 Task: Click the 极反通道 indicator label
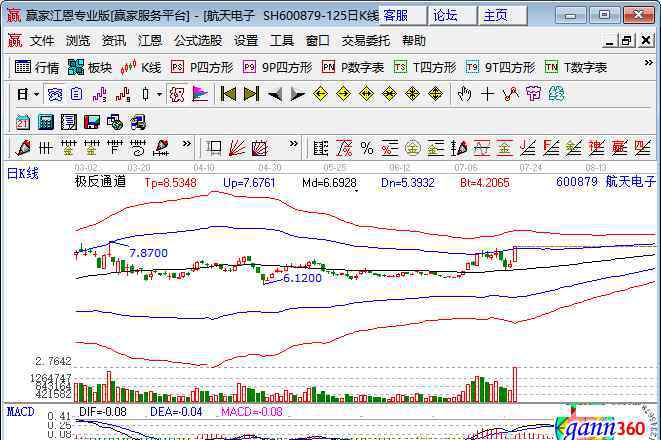pos(100,182)
